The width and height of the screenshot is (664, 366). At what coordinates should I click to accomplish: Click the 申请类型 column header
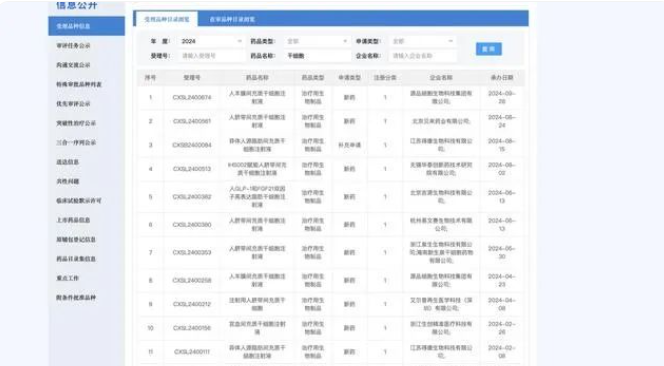[349, 78]
